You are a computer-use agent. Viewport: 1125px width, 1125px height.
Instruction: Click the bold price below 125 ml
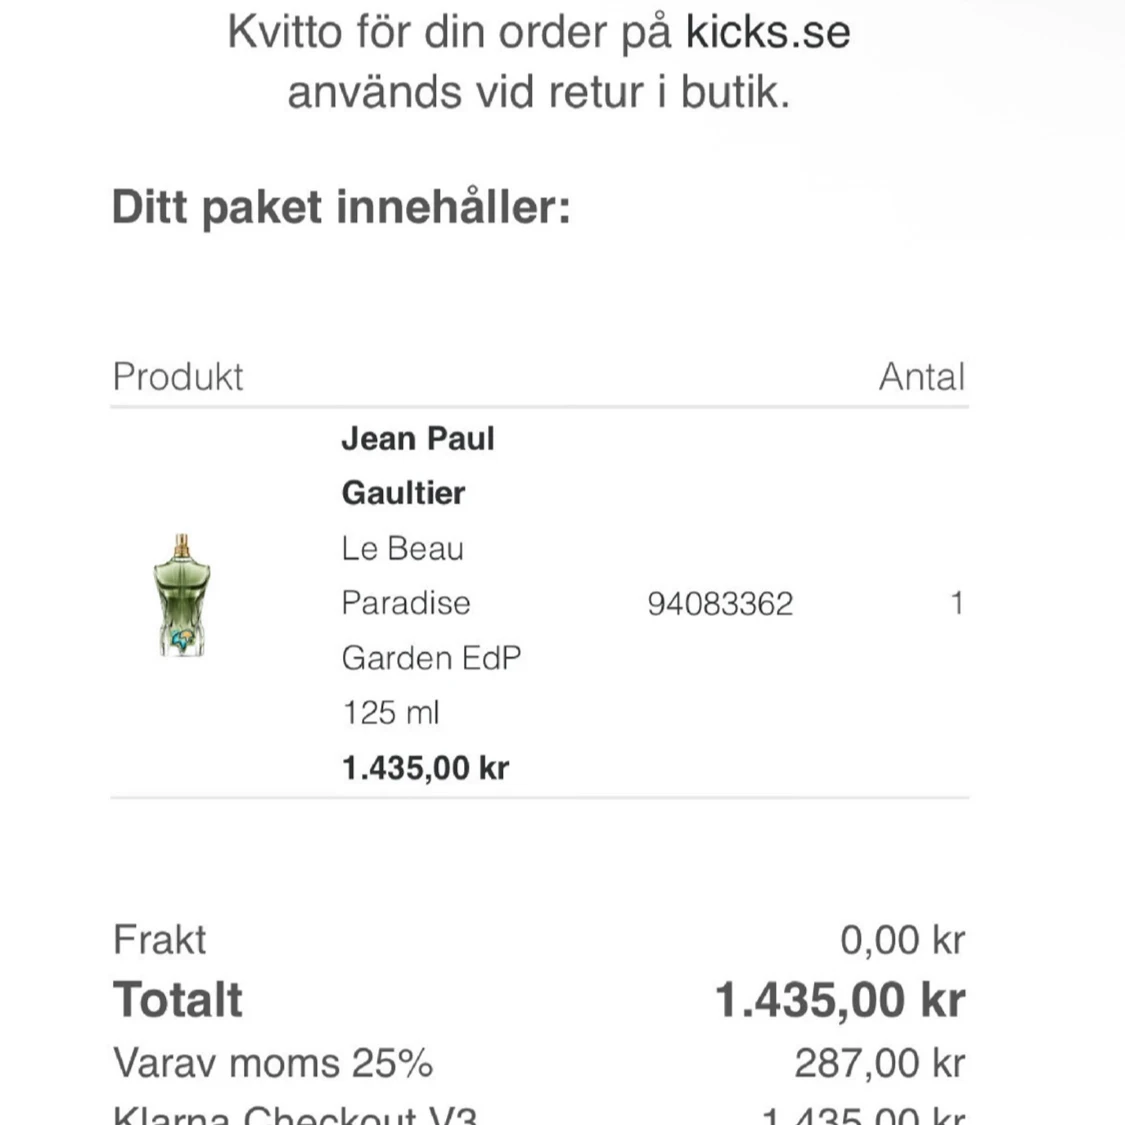click(x=425, y=768)
